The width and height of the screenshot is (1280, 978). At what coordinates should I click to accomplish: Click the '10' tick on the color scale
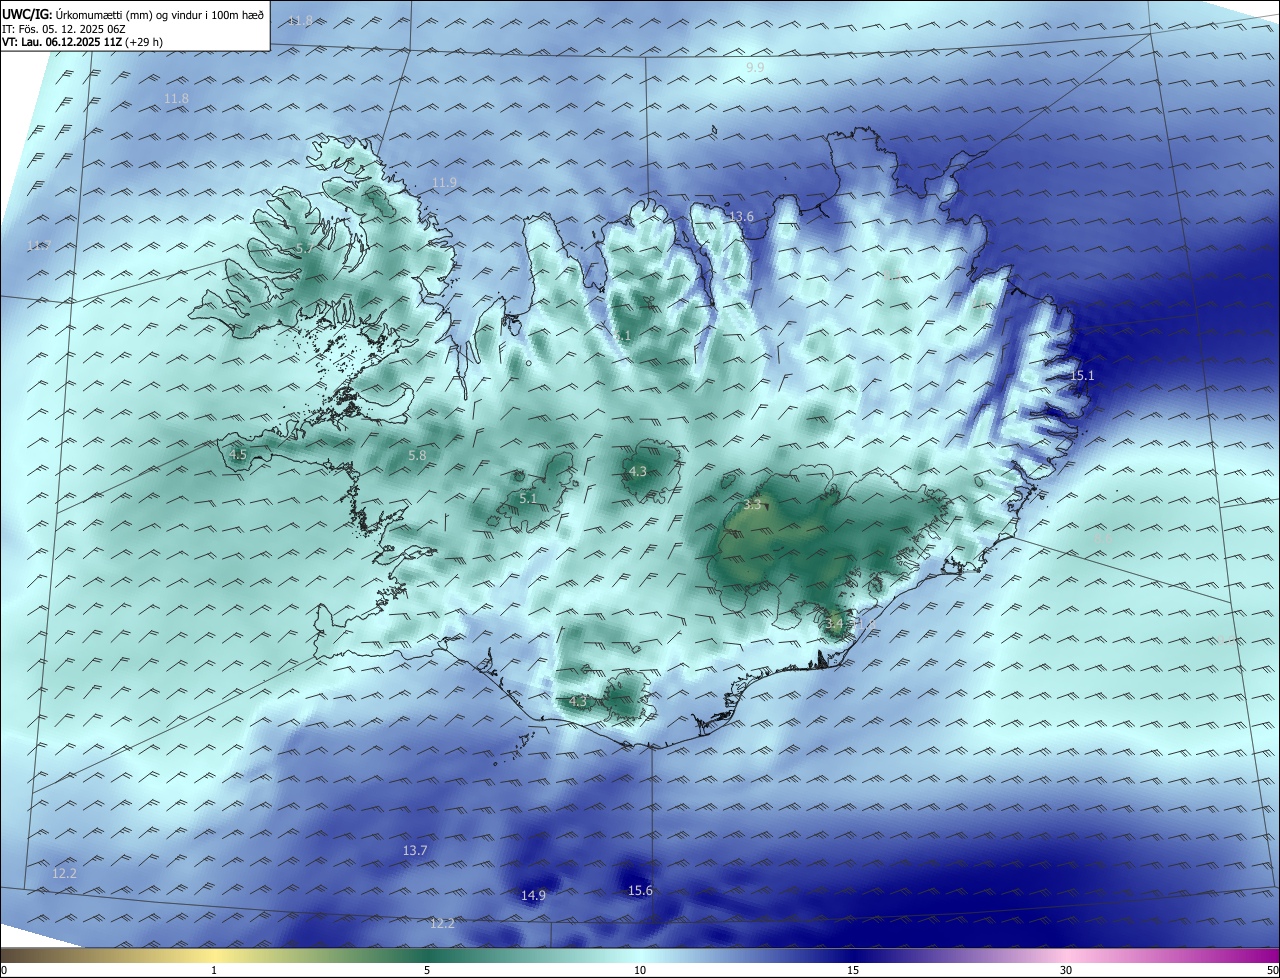tap(640, 970)
